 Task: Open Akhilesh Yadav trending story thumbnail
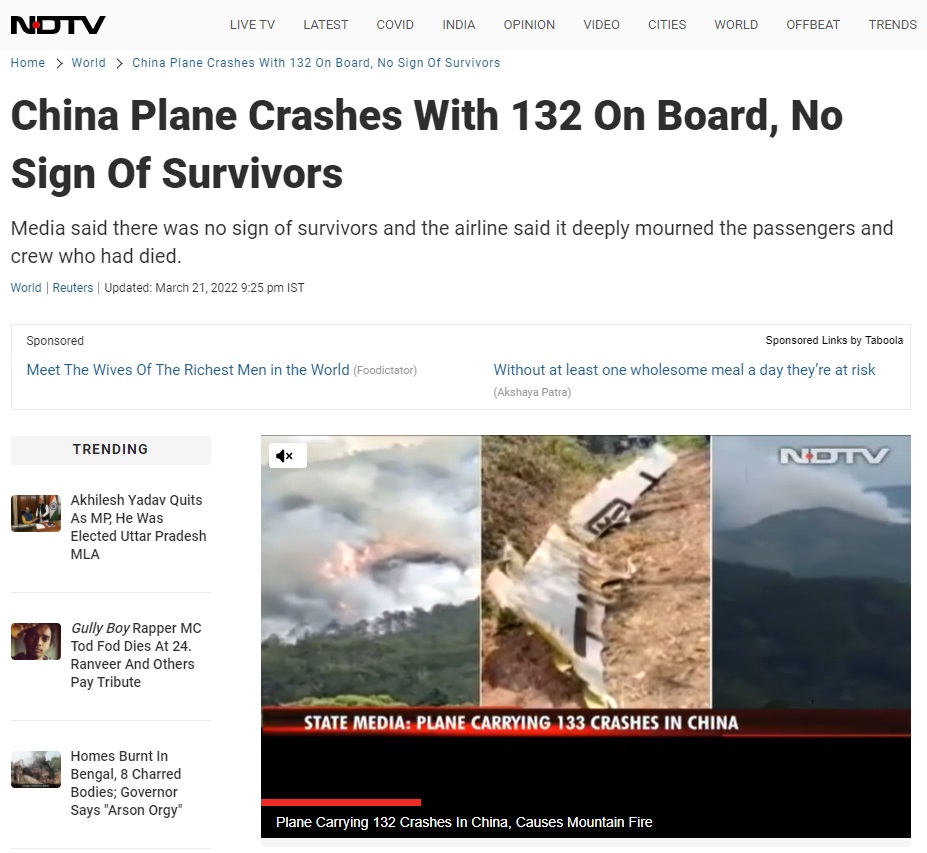[36, 513]
